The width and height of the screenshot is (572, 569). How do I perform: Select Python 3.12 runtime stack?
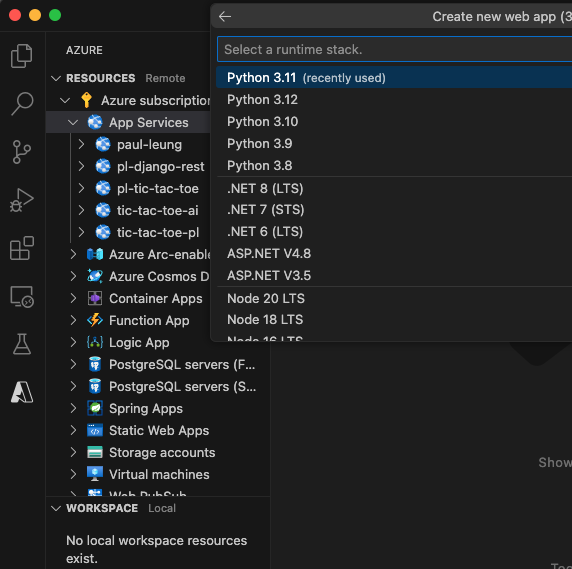pyautogui.click(x=394, y=100)
